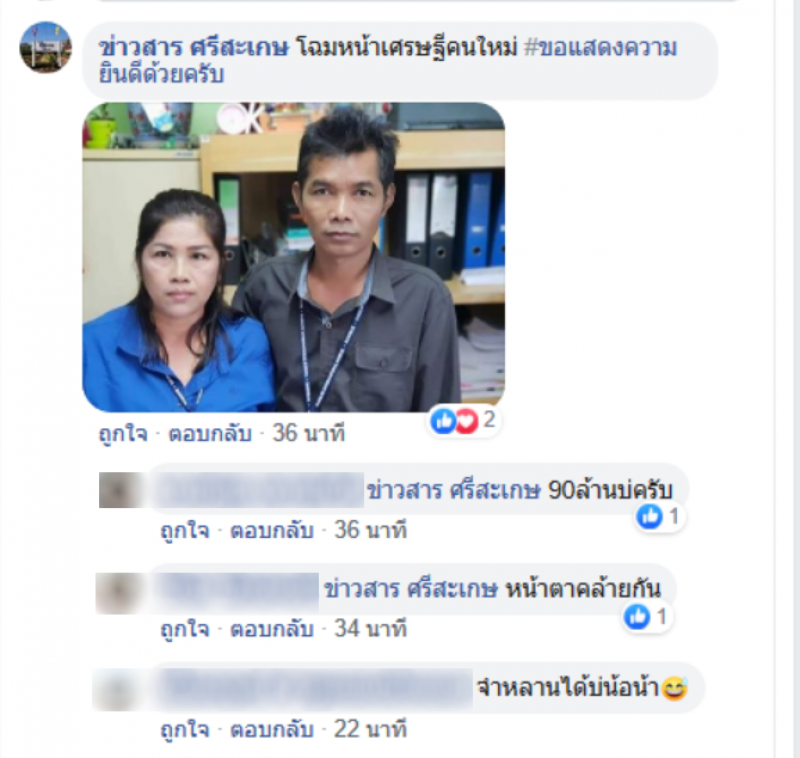Click the ข่าวสาร ศรีสะเกษ page name in the main comment
The image size is (800, 758).
click(193, 47)
